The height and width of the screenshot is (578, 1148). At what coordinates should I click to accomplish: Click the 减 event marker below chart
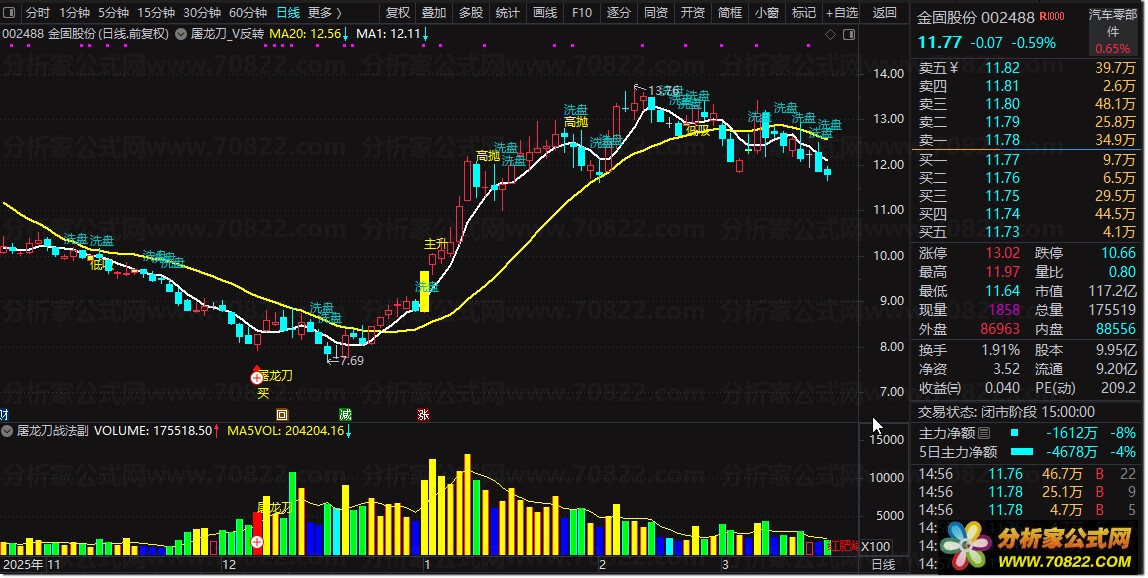tap(346, 415)
